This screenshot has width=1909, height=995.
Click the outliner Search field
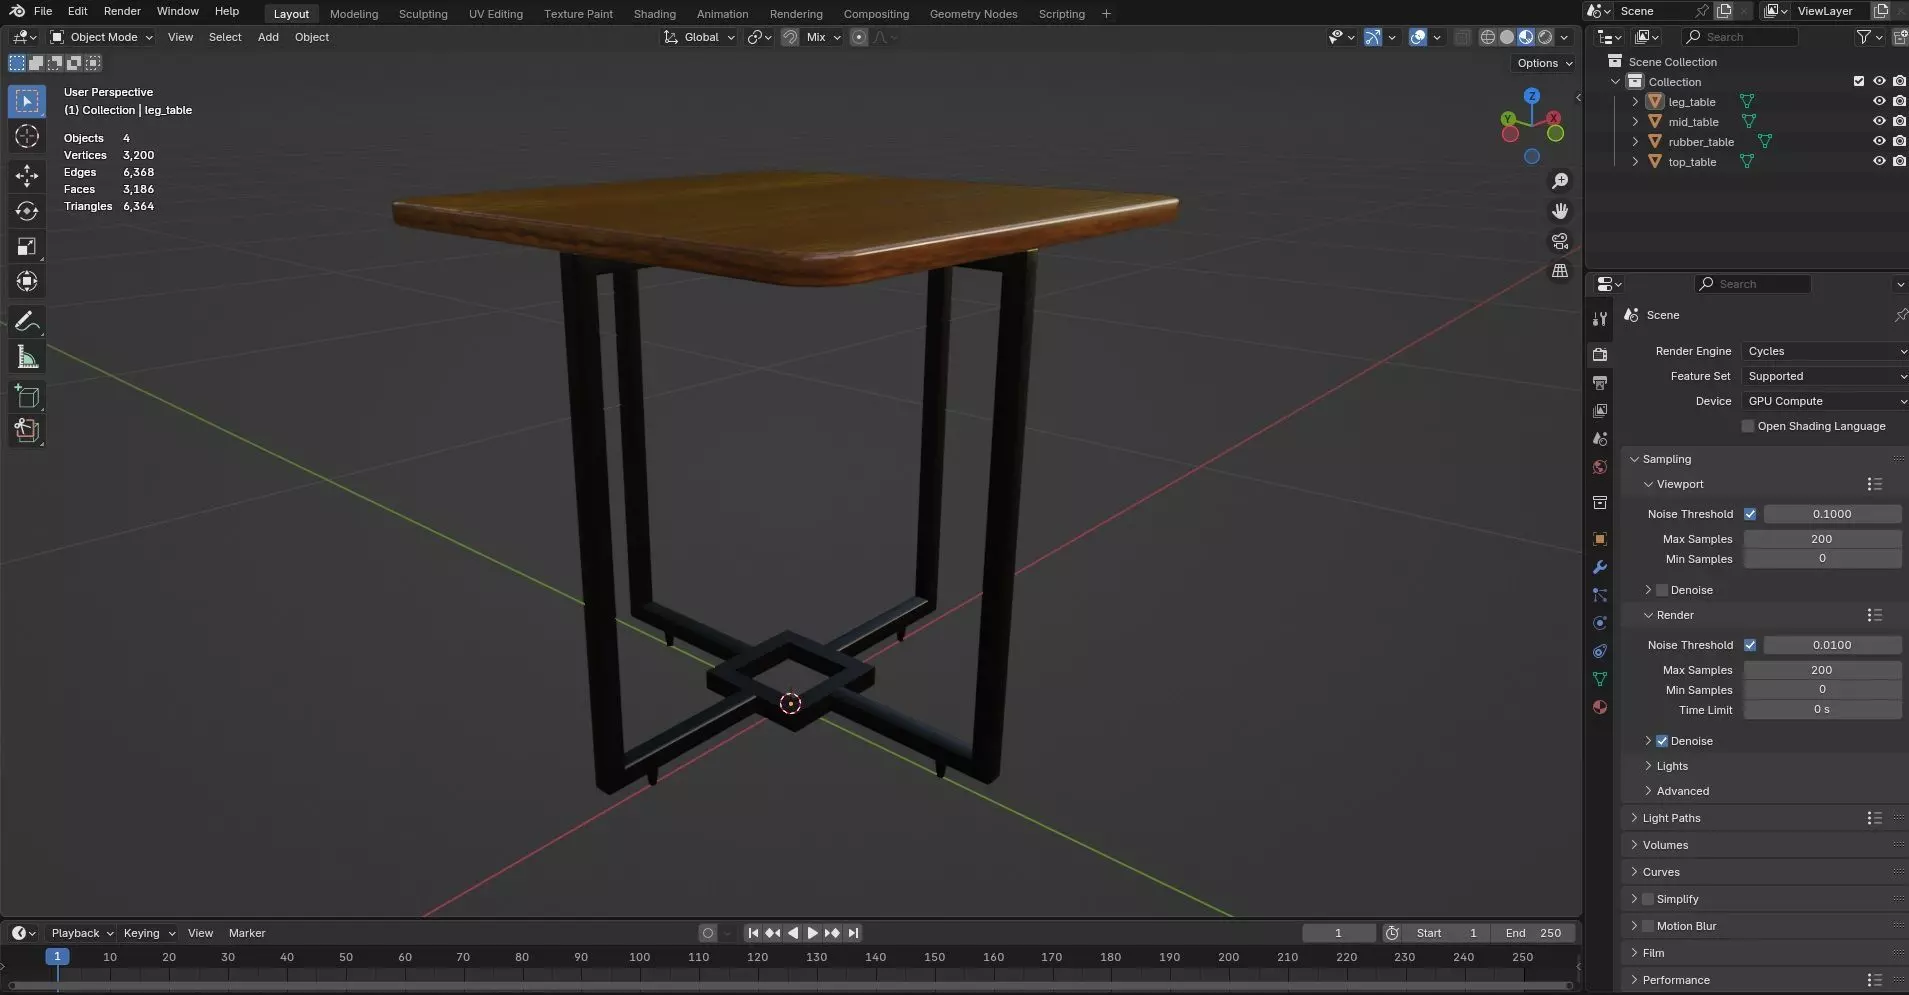[x=1740, y=37]
